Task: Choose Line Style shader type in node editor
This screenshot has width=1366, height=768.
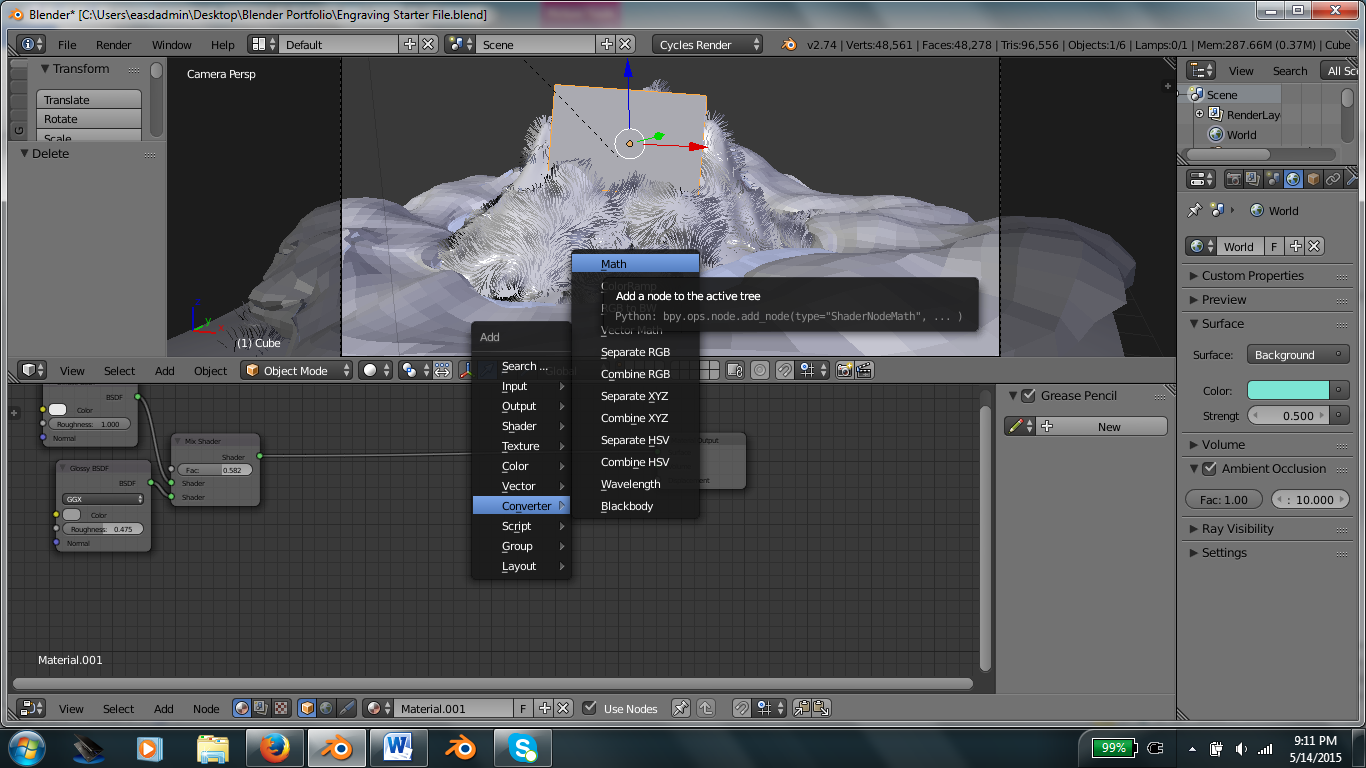Action: click(346, 708)
